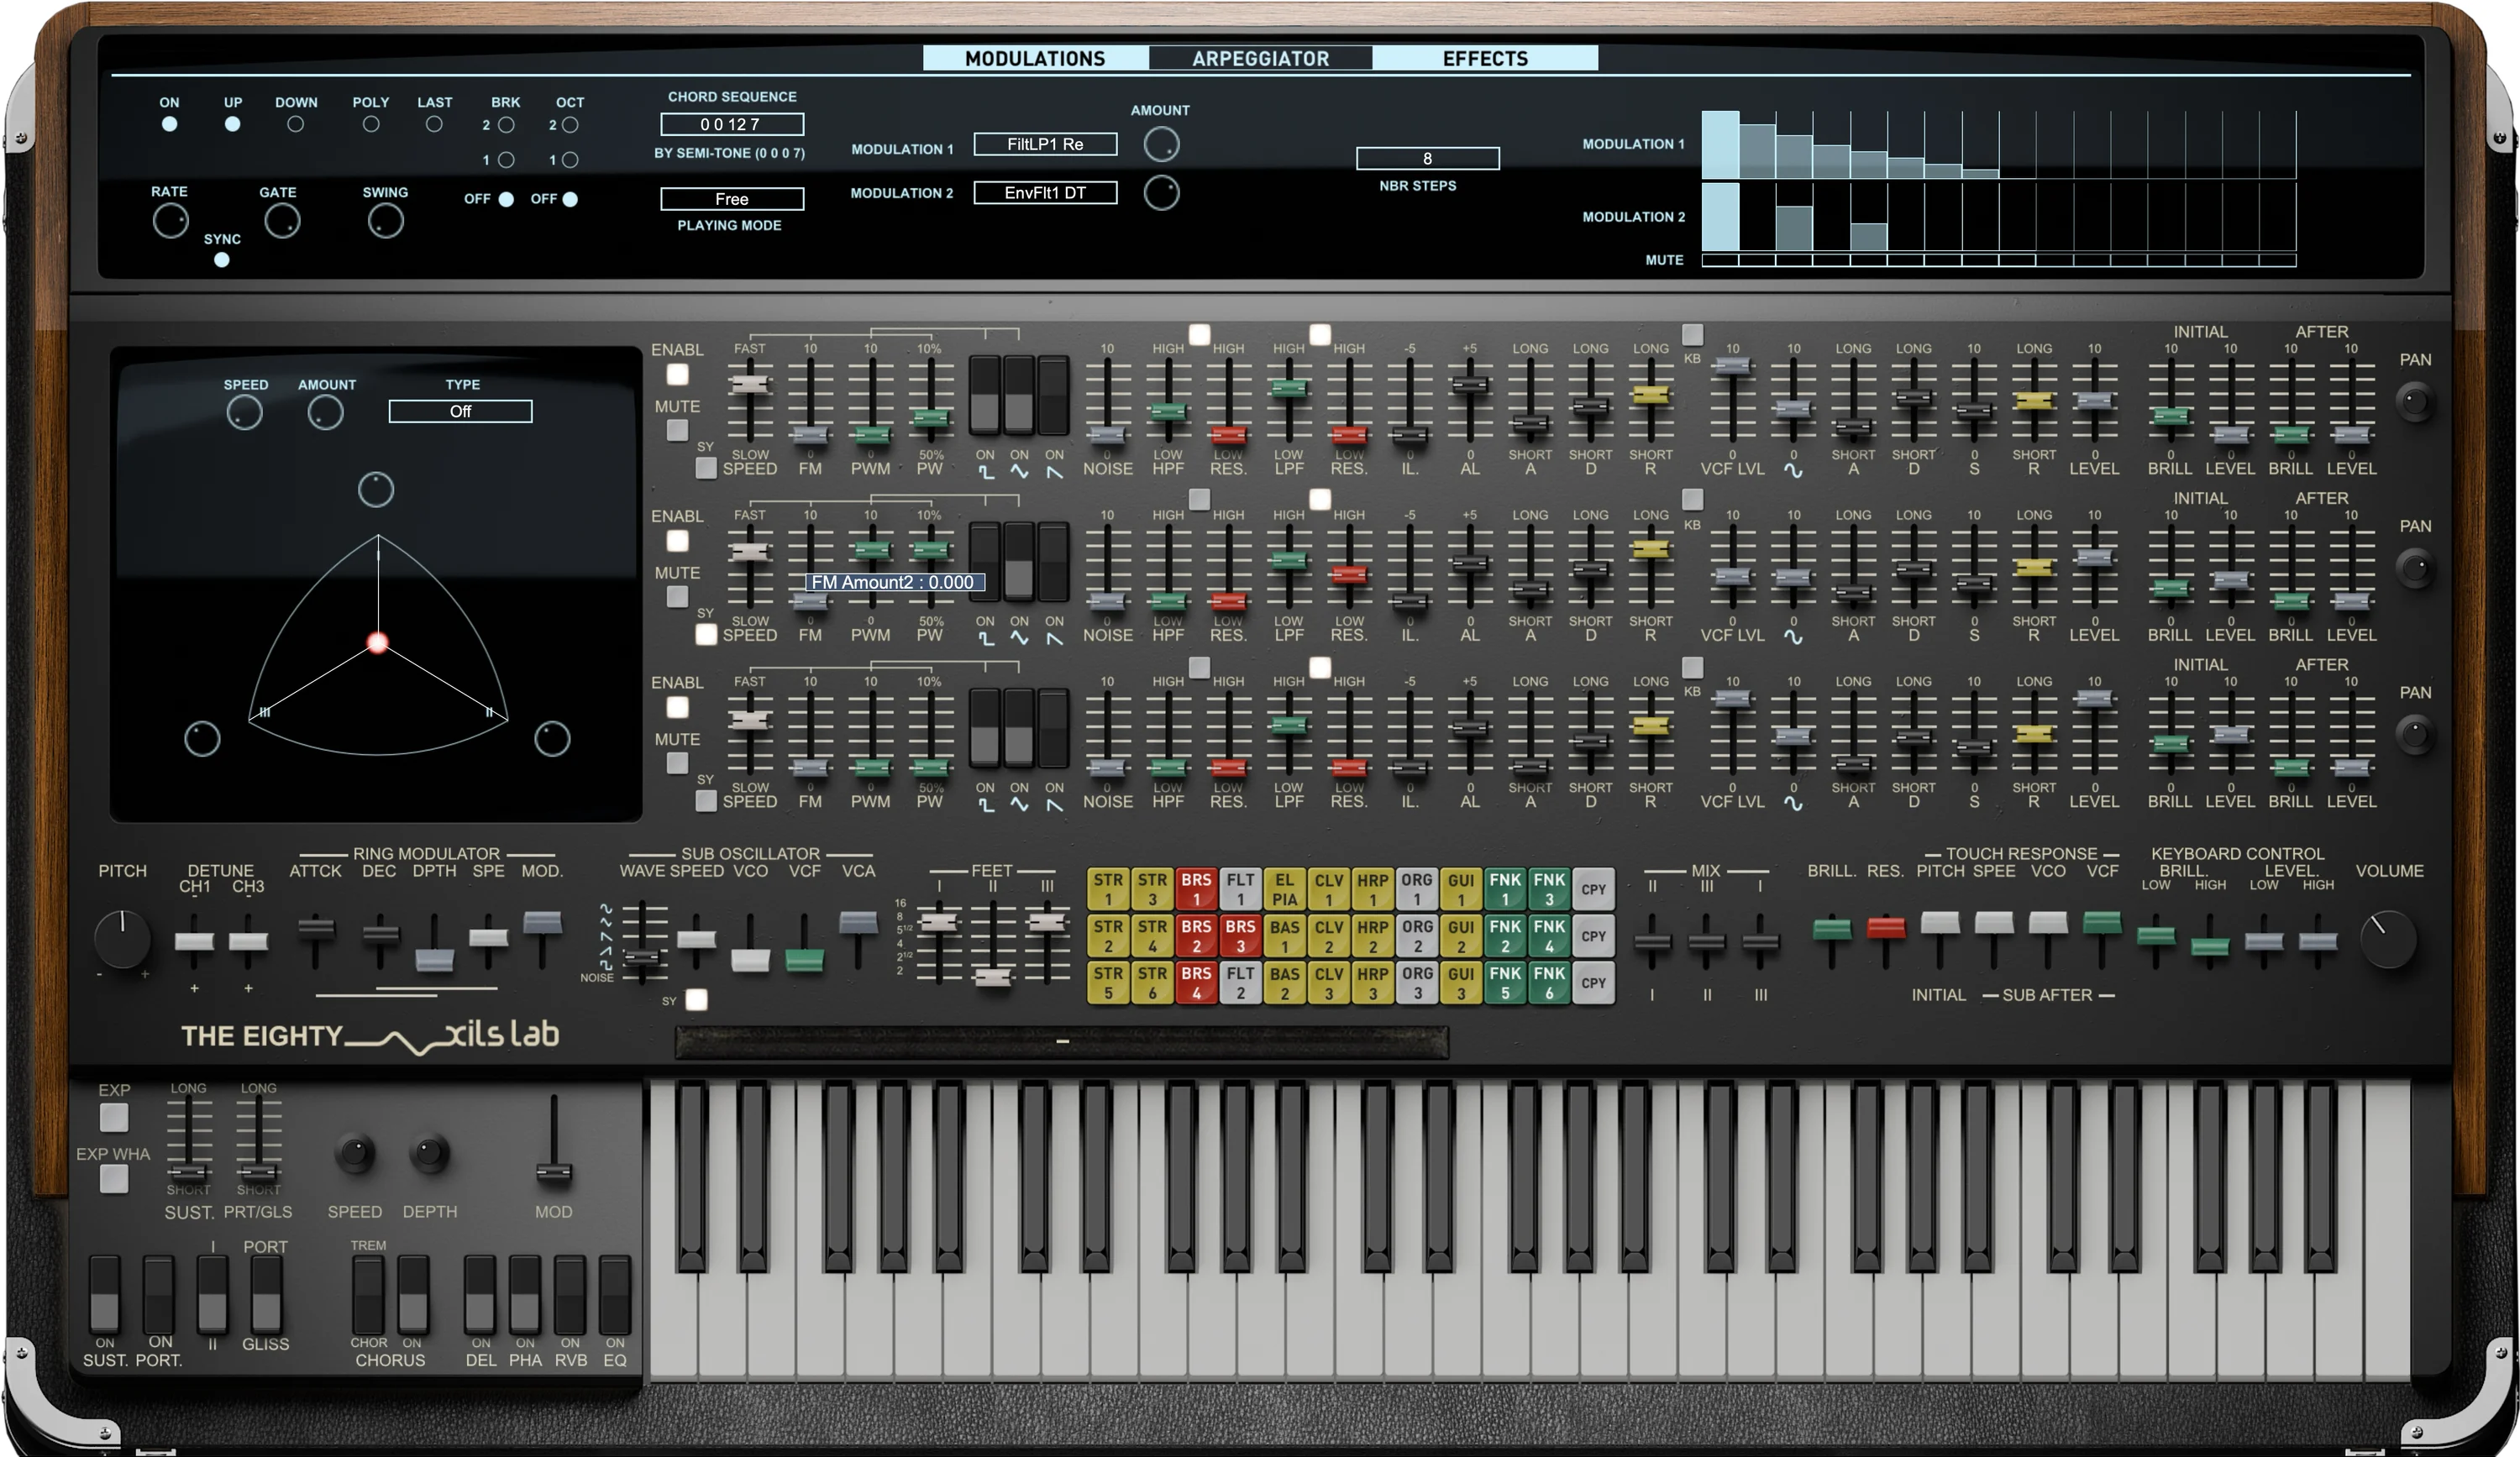Image resolution: width=2520 pixels, height=1457 pixels.
Task: Select the ORG 2 preset button
Action: click(x=1417, y=935)
